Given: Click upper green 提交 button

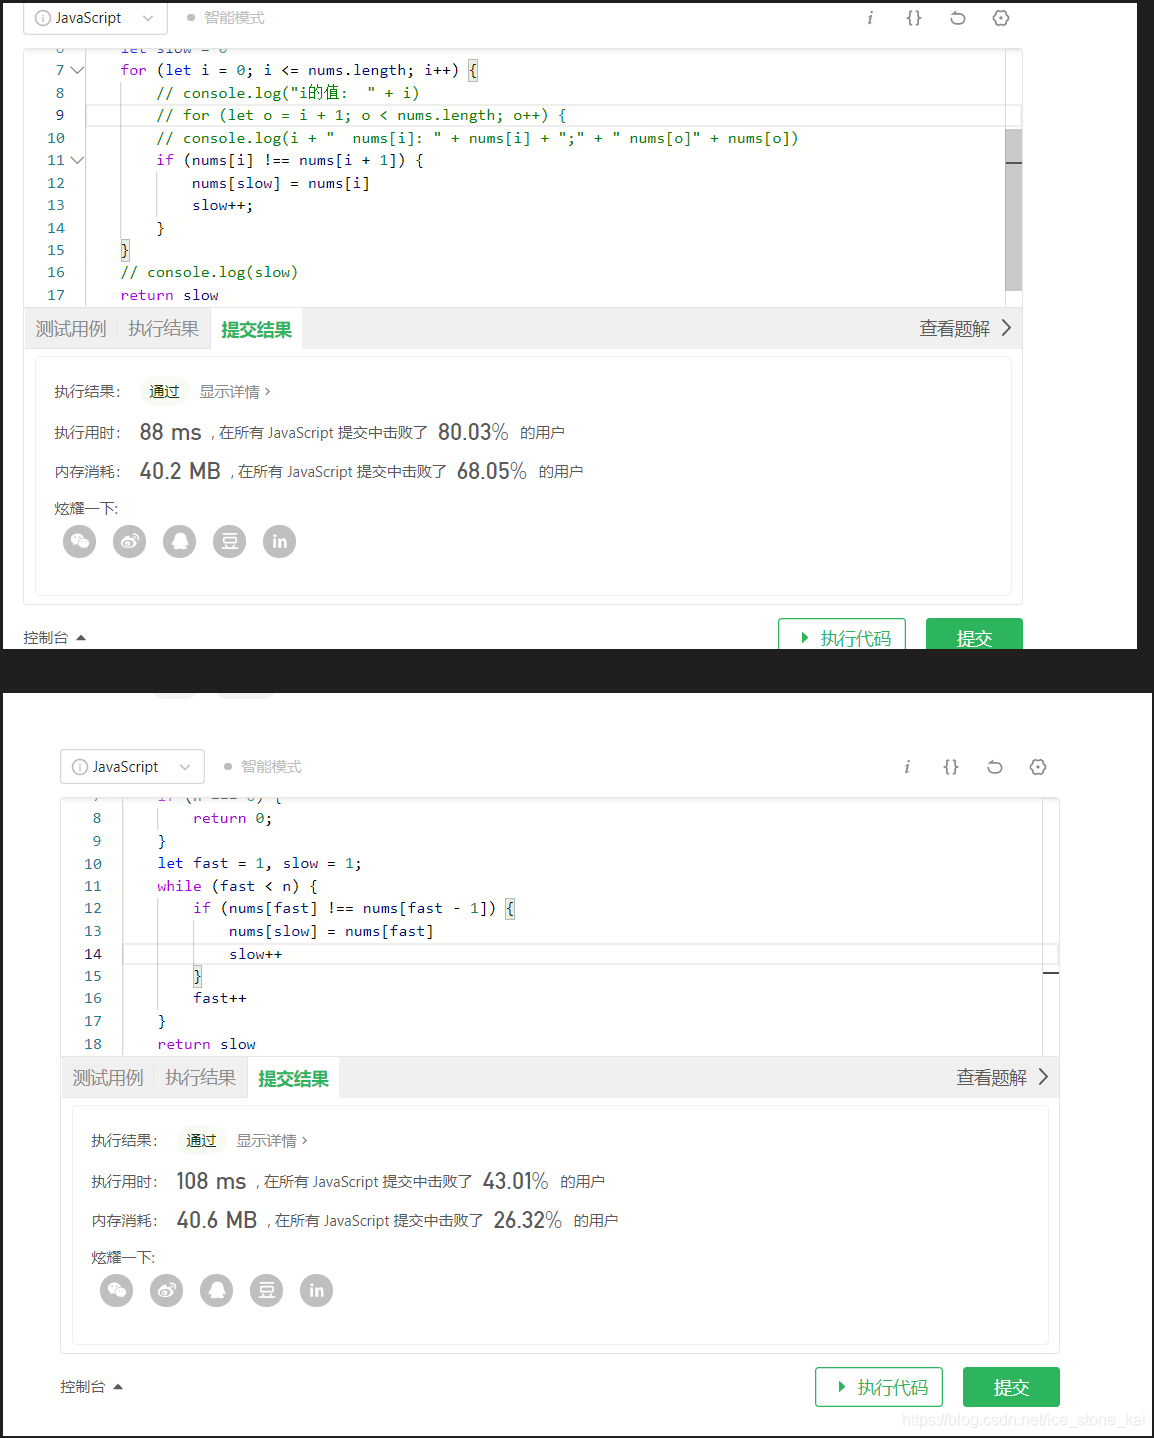Looking at the screenshot, I should click(974, 636).
